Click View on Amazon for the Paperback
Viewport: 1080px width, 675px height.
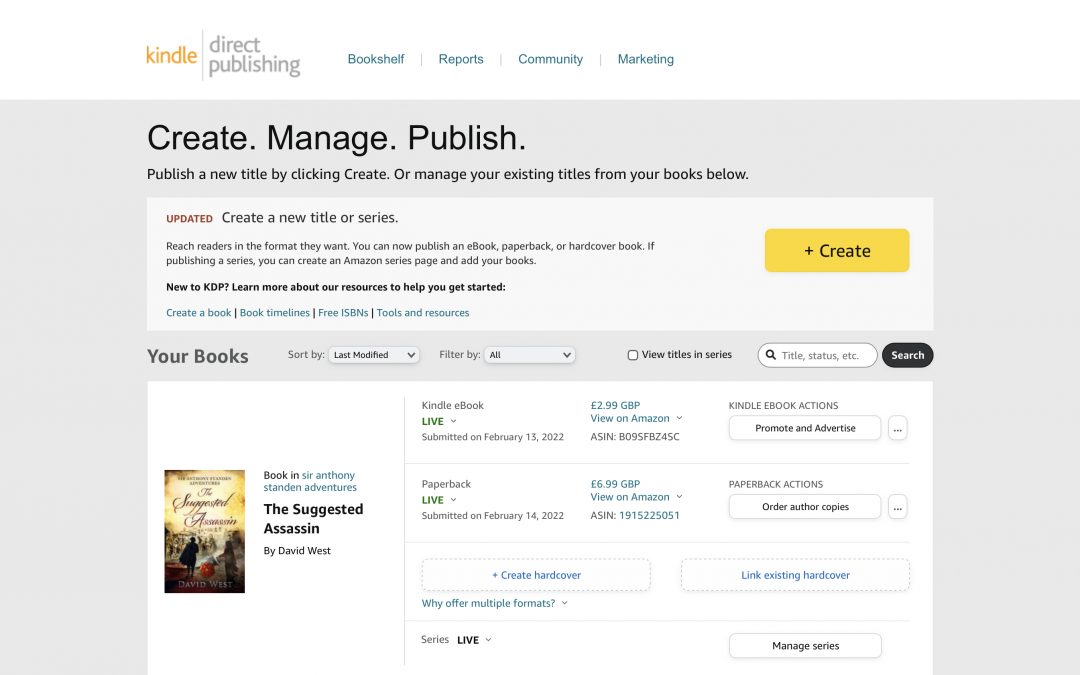[630, 497]
